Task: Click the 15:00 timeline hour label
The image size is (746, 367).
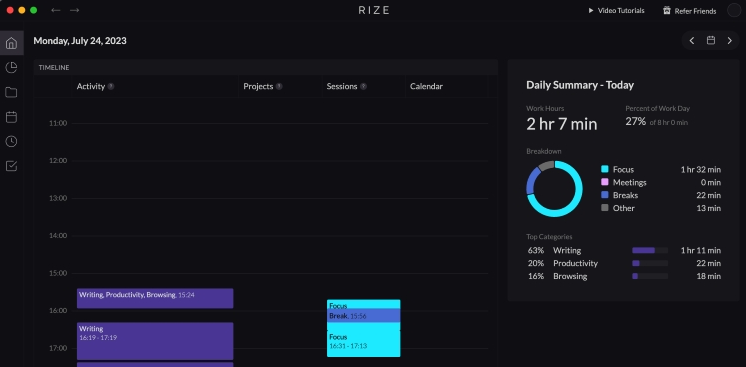Action: click(x=58, y=273)
